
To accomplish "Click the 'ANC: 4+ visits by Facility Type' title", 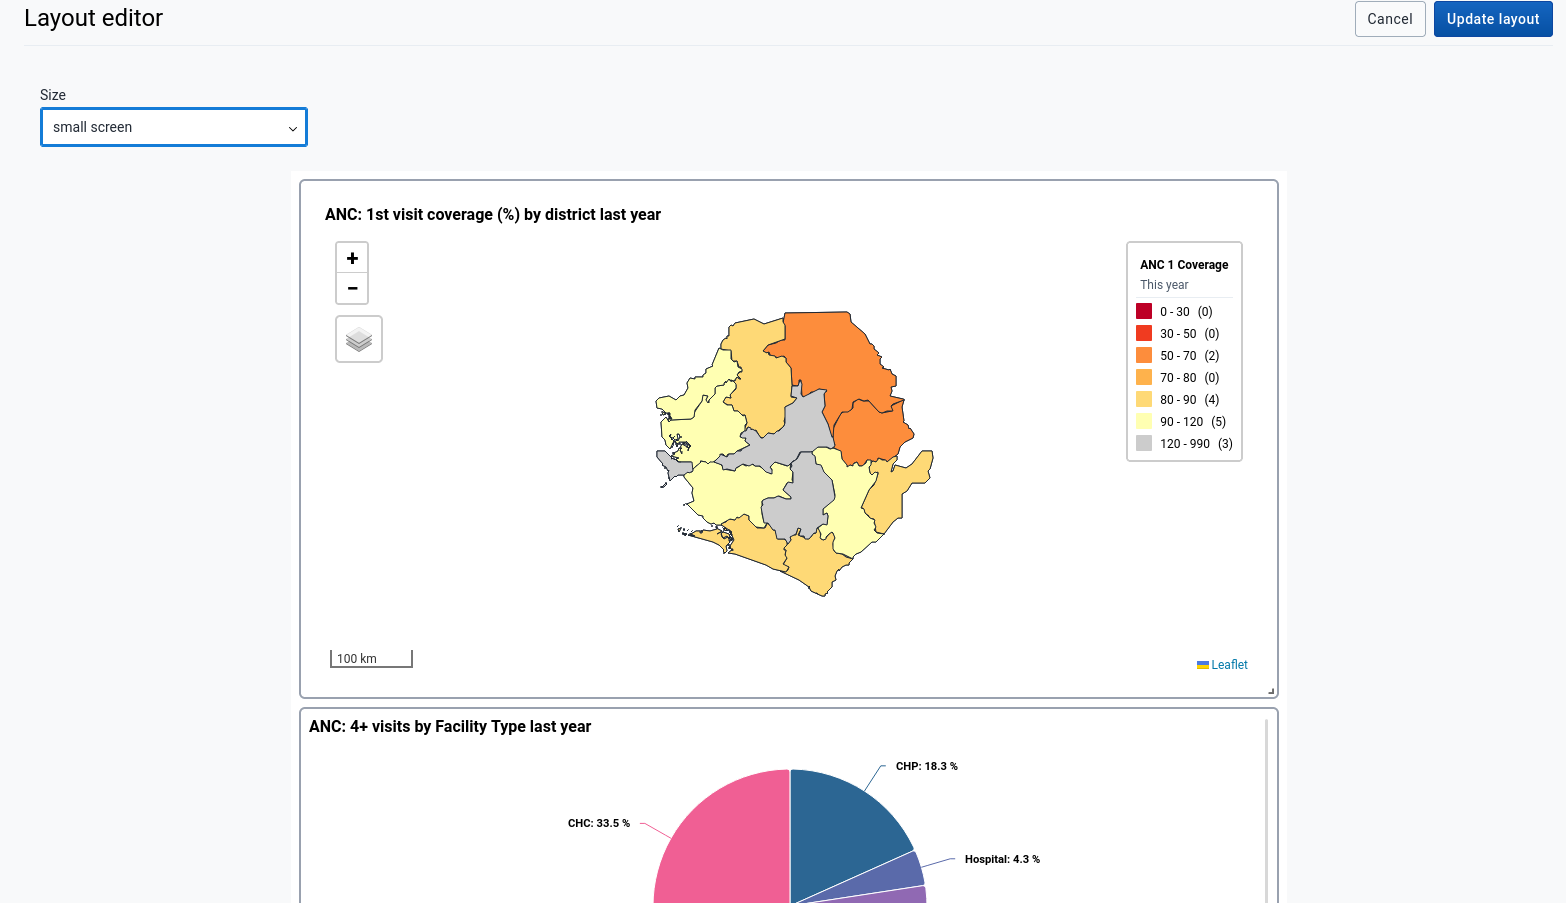I will coord(450,726).
